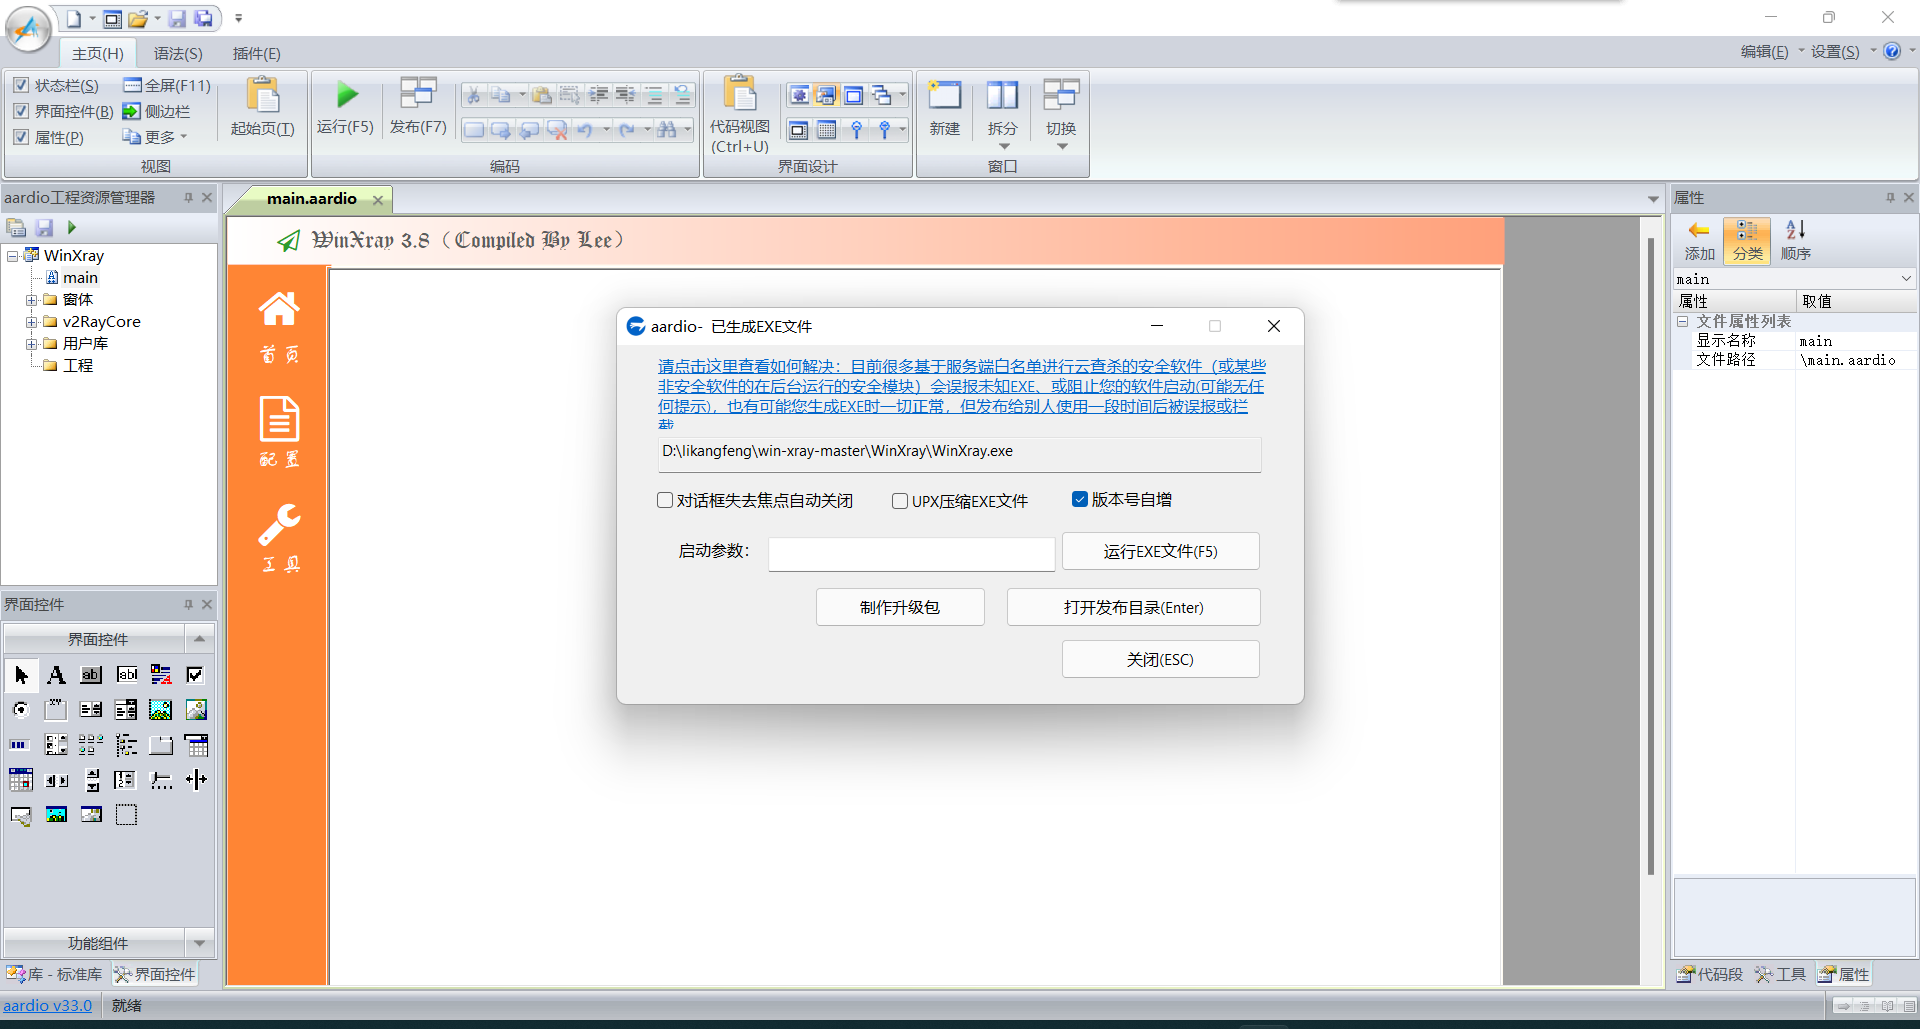
Task: Click the Undo arrow icon in 编码 group
Action: (585, 130)
